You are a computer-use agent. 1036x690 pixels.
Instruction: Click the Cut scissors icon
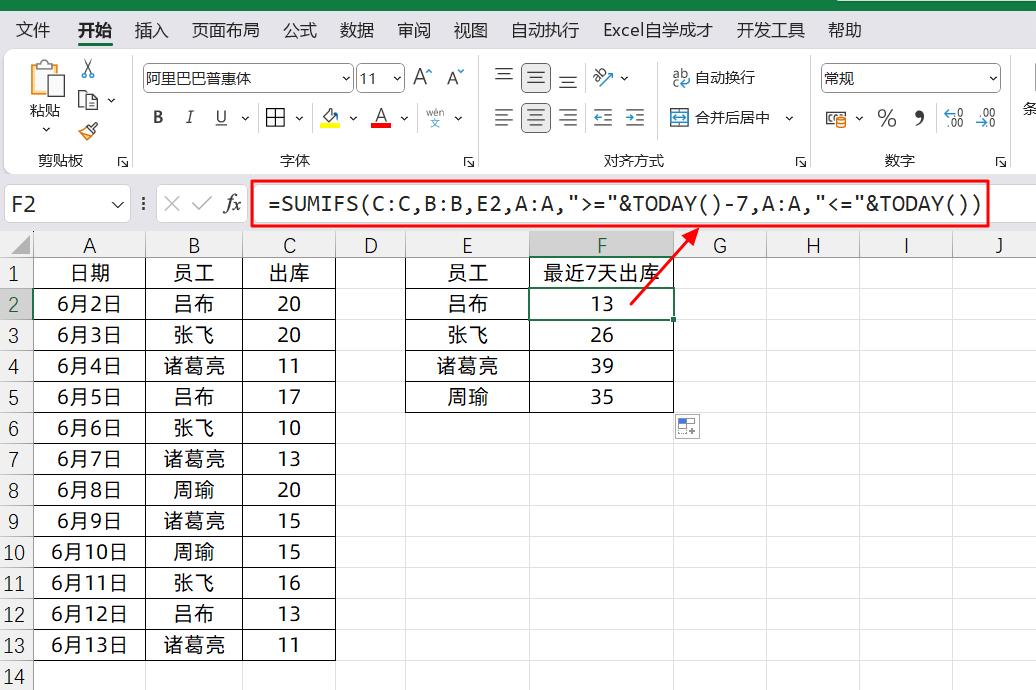[88, 69]
